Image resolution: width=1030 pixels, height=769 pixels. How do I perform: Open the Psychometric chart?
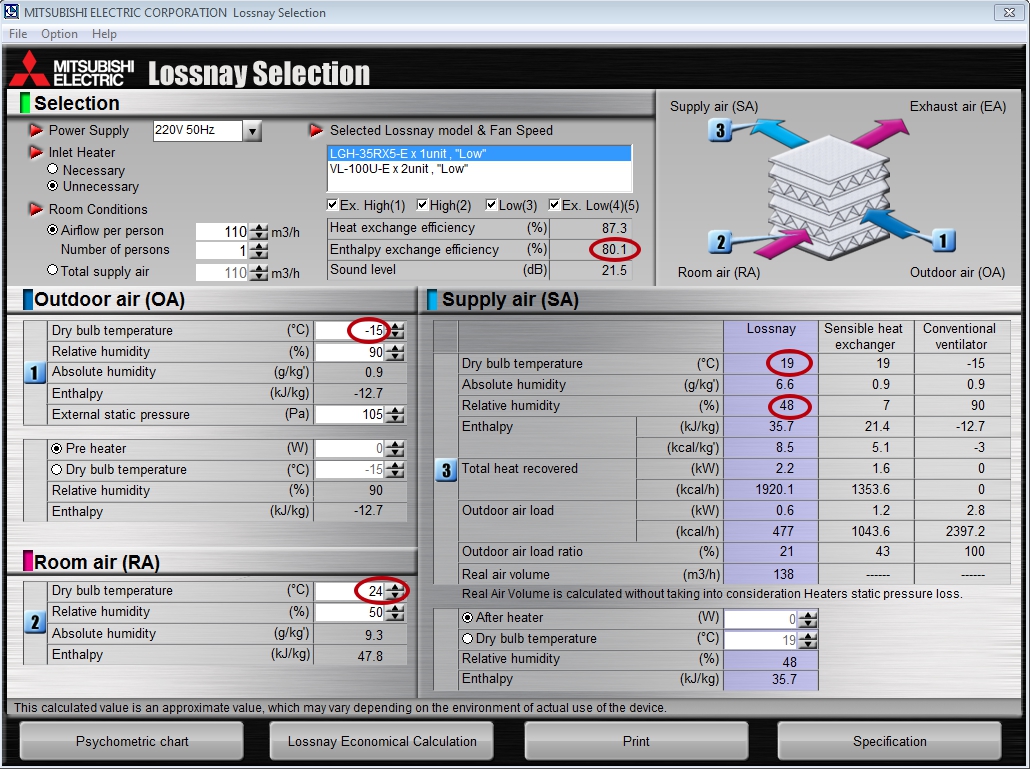pyautogui.click(x=132, y=741)
